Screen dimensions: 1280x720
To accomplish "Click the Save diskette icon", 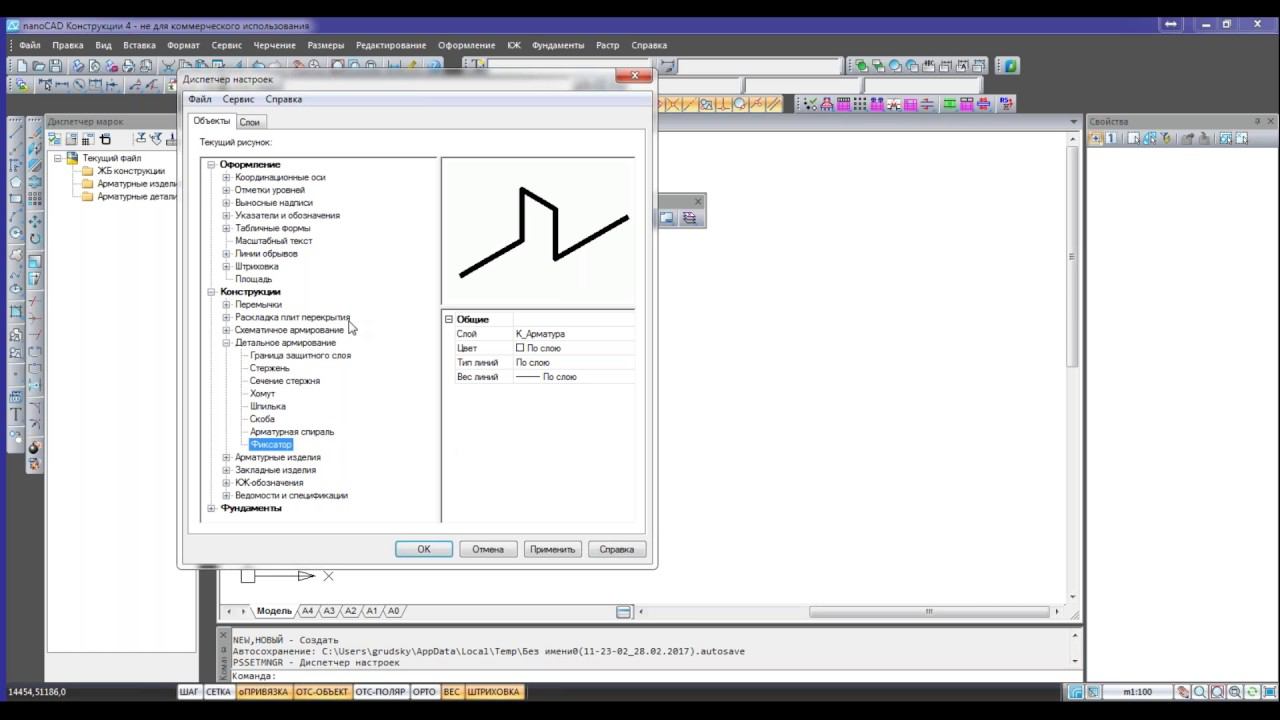I will (x=56, y=66).
